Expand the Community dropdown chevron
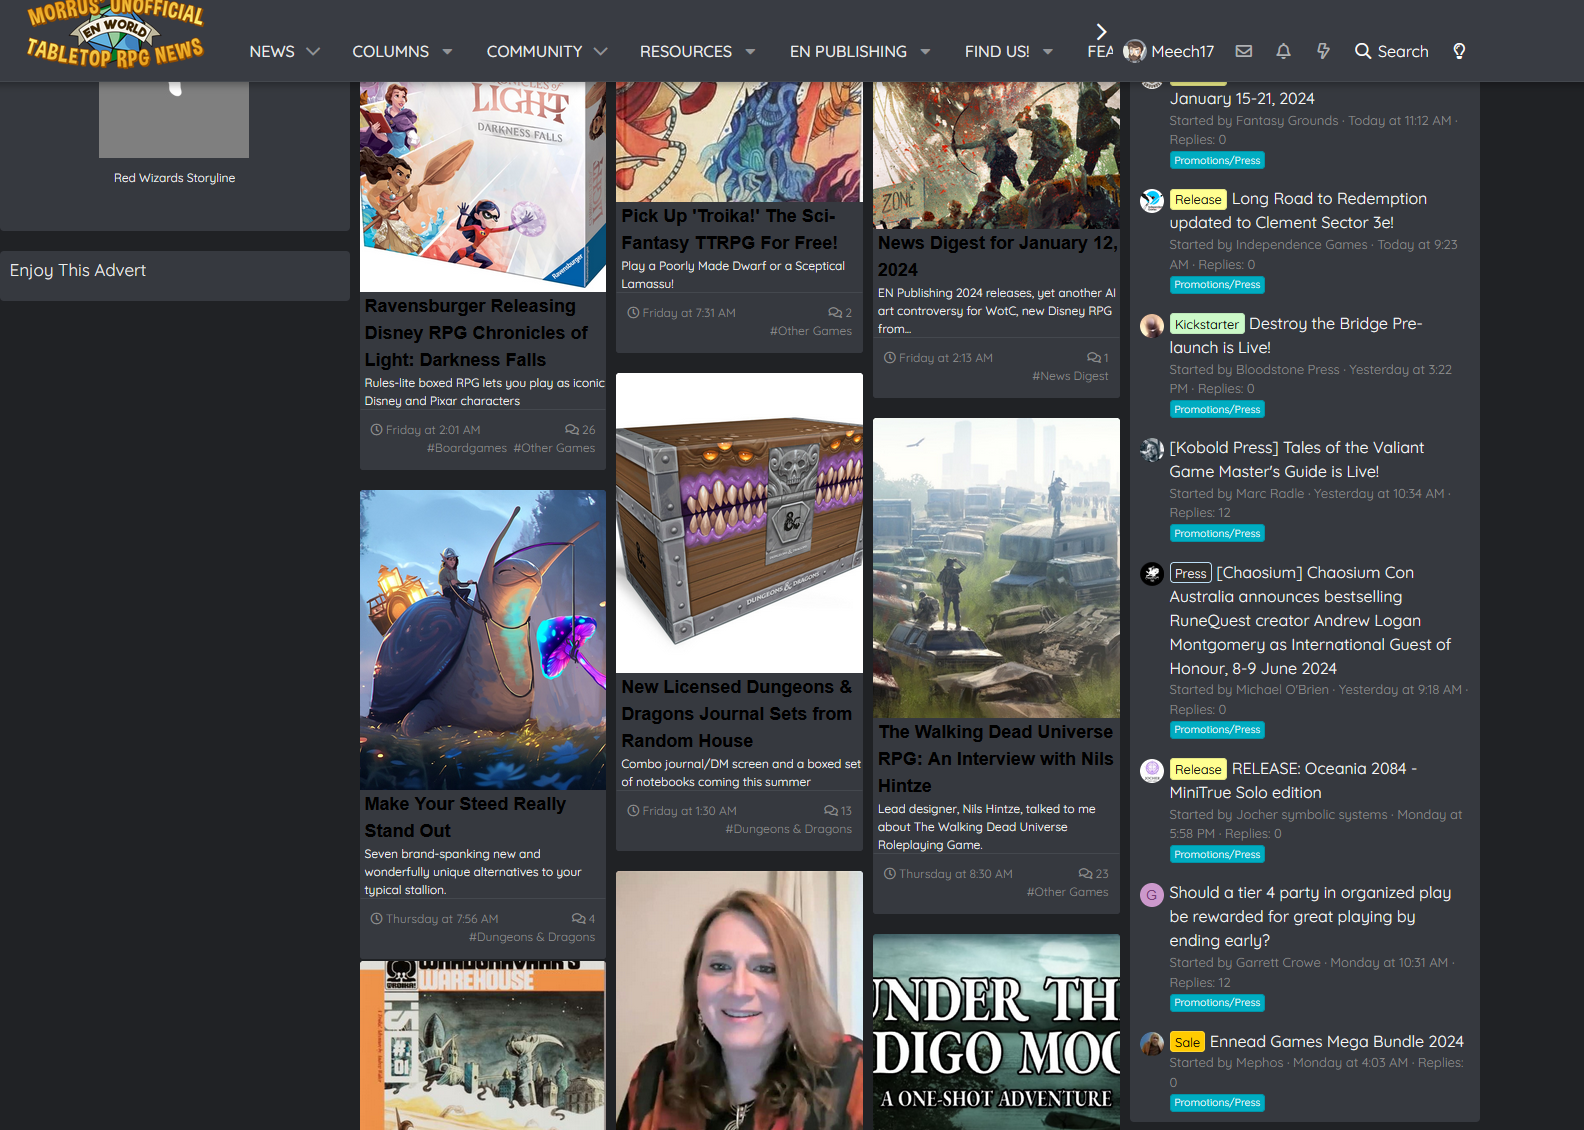This screenshot has height=1130, width=1584. click(600, 51)
